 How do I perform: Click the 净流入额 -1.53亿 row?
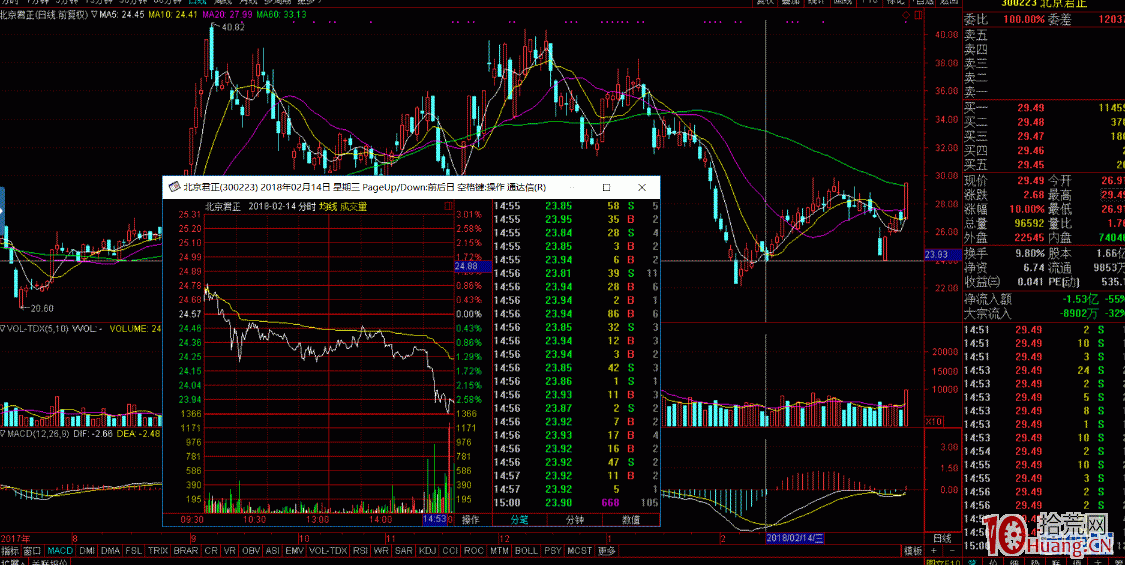point(1043,298)
